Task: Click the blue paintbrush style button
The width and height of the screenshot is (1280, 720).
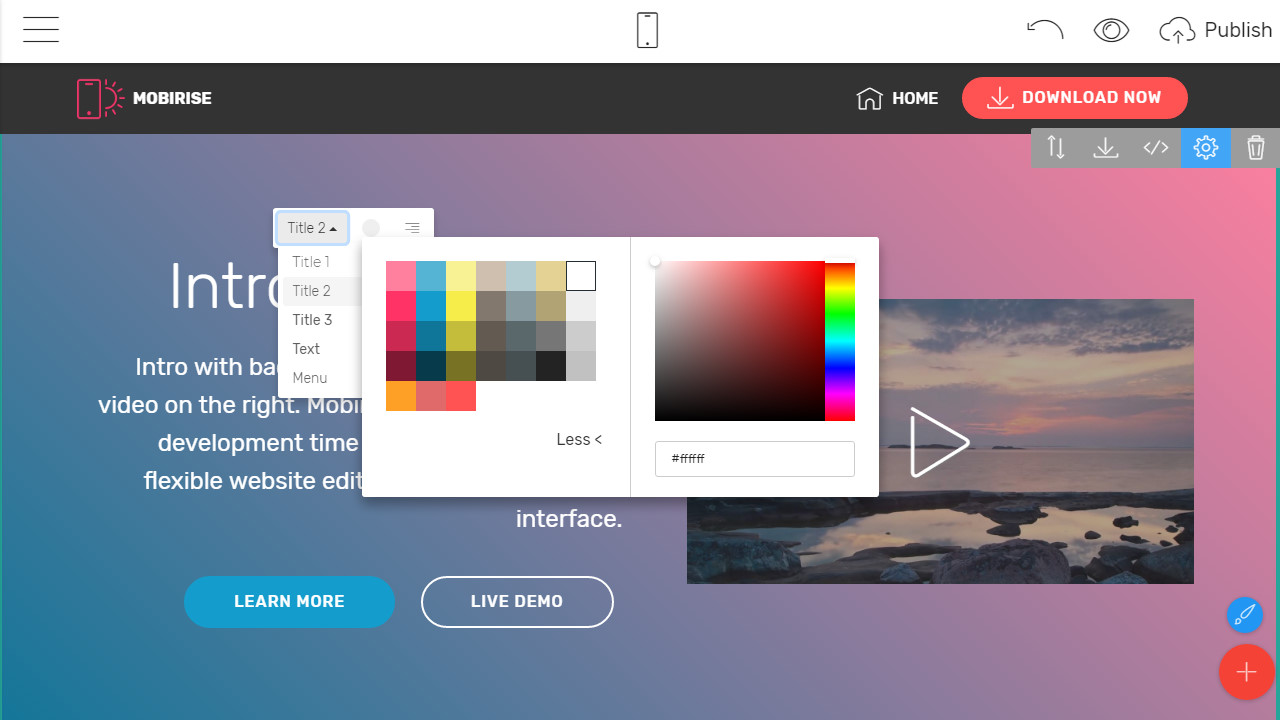Action: (1244, 614)
